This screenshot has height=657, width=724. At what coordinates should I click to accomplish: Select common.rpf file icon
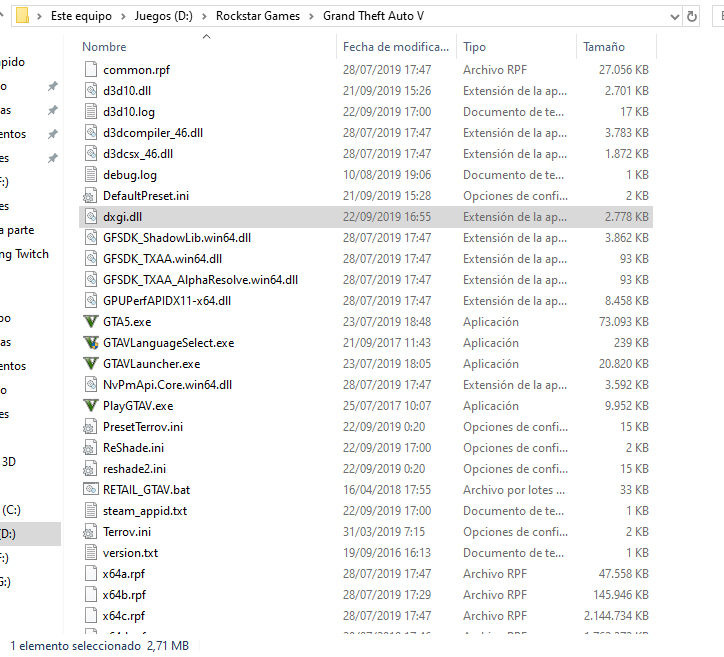pos(91,69)
